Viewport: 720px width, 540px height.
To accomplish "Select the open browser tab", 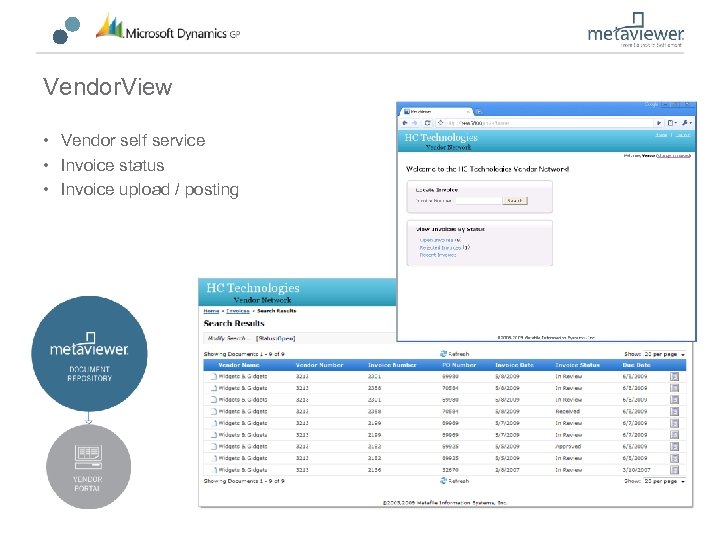I will [436, 112].
